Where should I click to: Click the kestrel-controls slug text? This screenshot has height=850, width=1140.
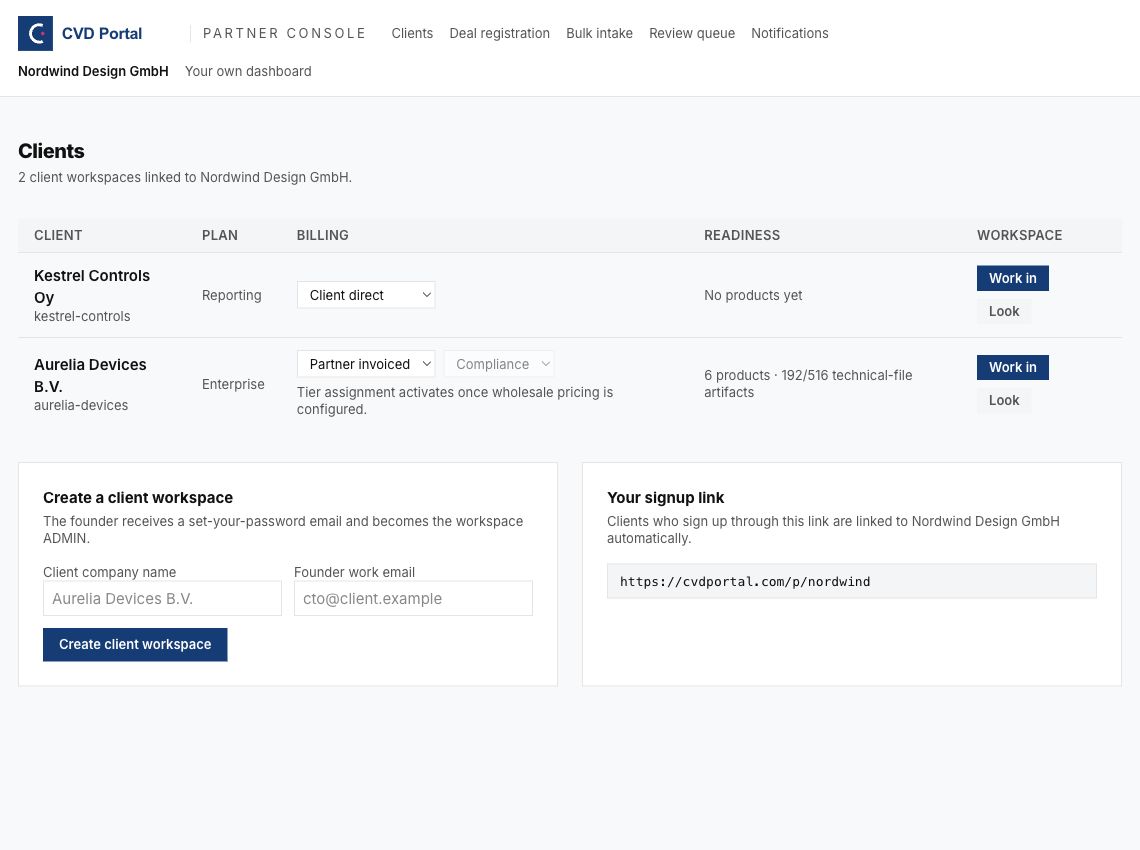coord(82,316)
